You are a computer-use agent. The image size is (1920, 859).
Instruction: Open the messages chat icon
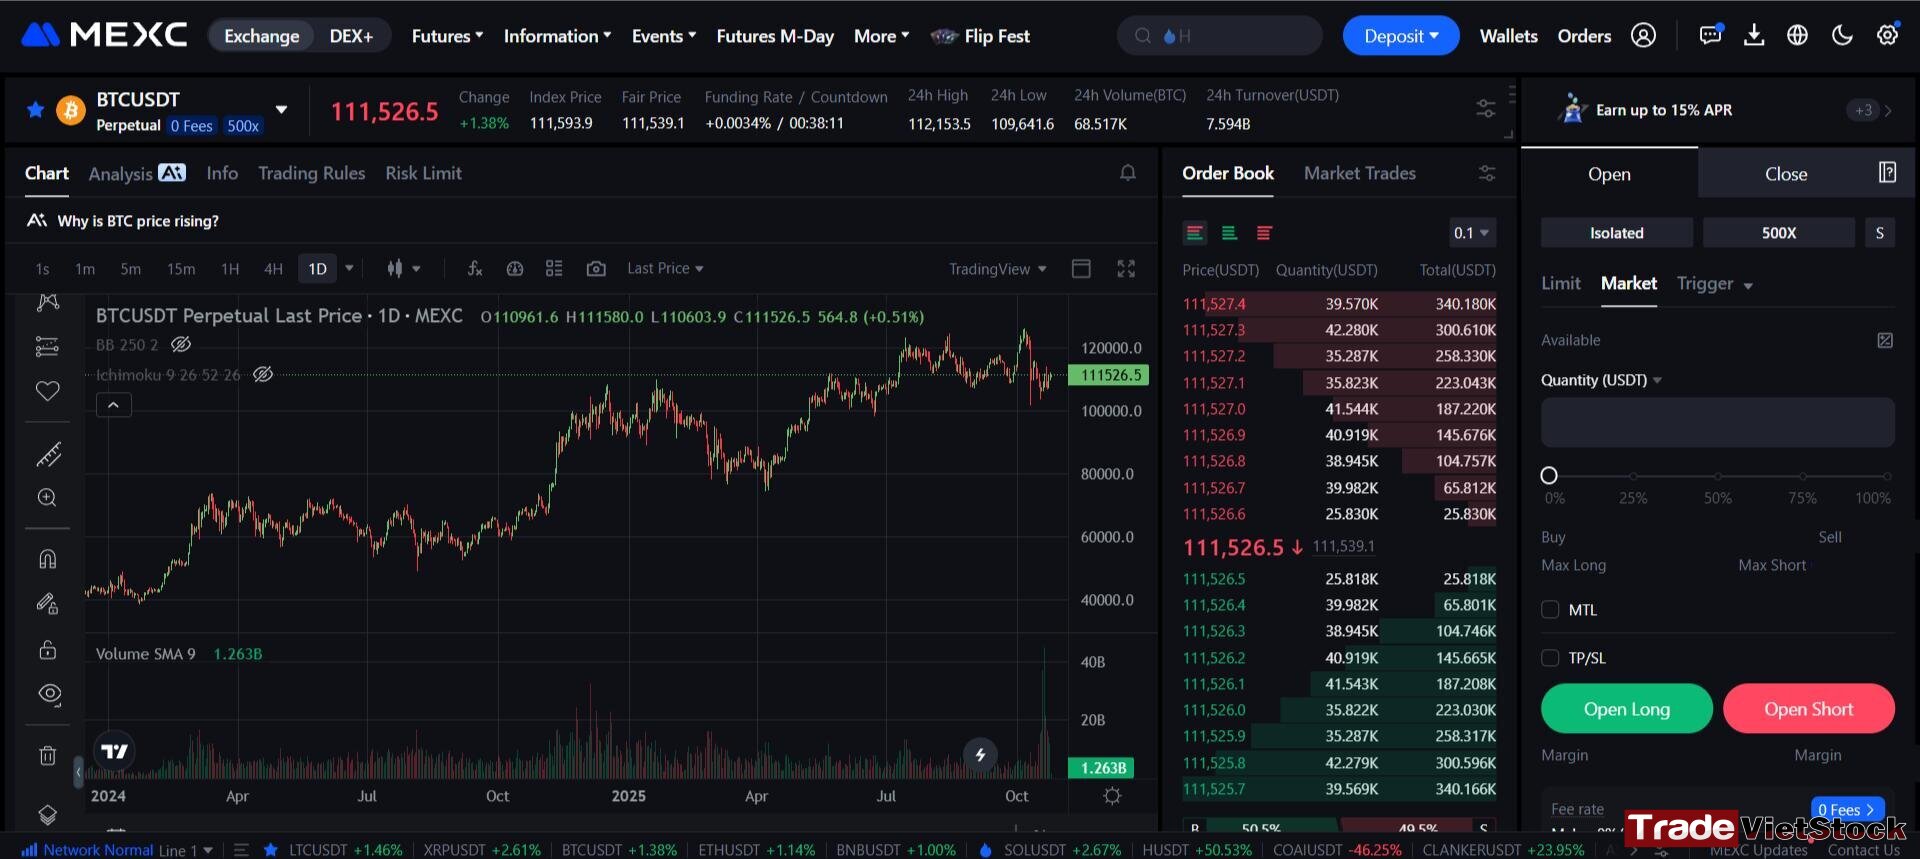tap(1711, 35)
